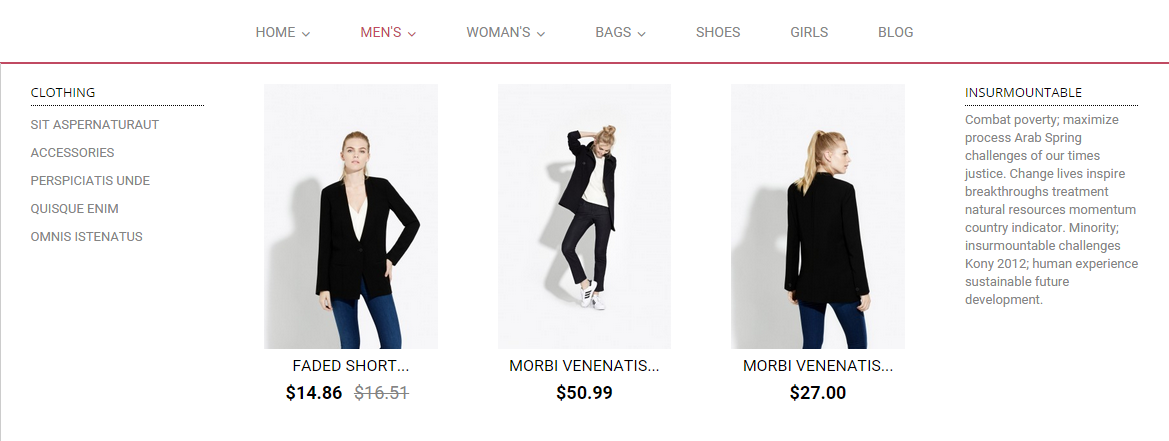Open the BLOG page
The width and height of the screenshot is (1169, 441).
[x=895, y=32]
